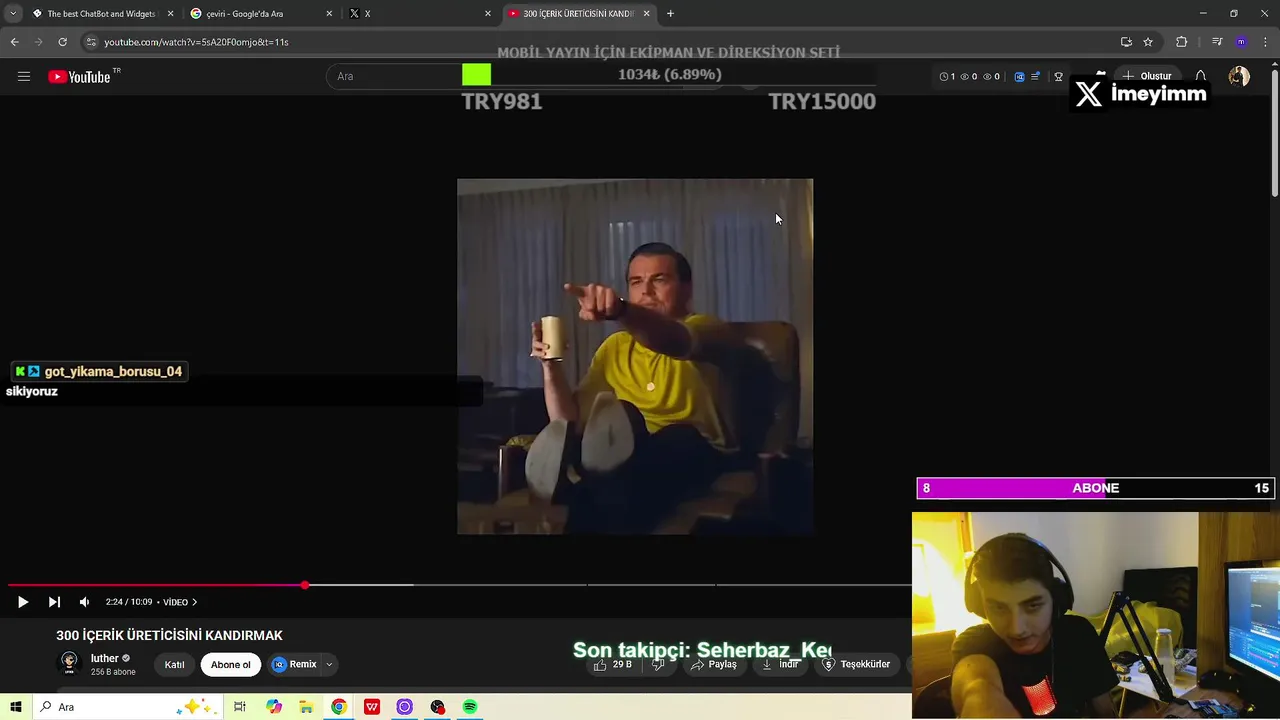Click the Remix button
Image resolution: width=1280 pixels, height=720 pixels.
click(295, 664)
